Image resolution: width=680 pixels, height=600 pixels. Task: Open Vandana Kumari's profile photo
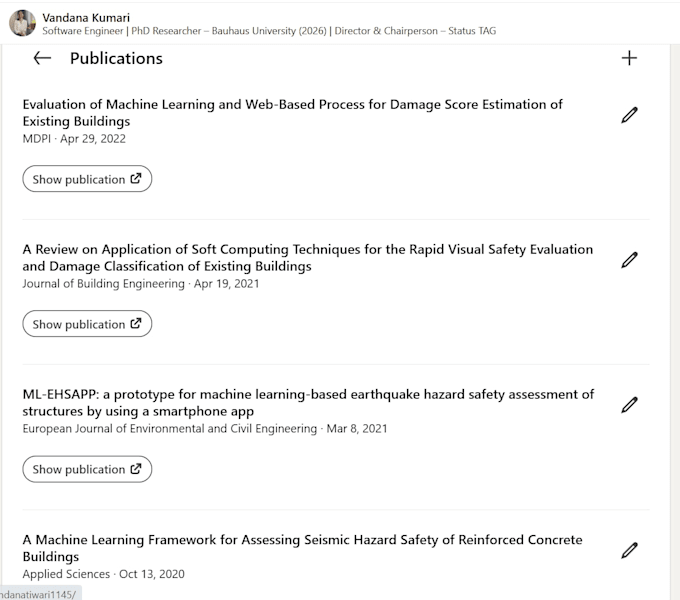pyautogui.click(x=22, y=23)
